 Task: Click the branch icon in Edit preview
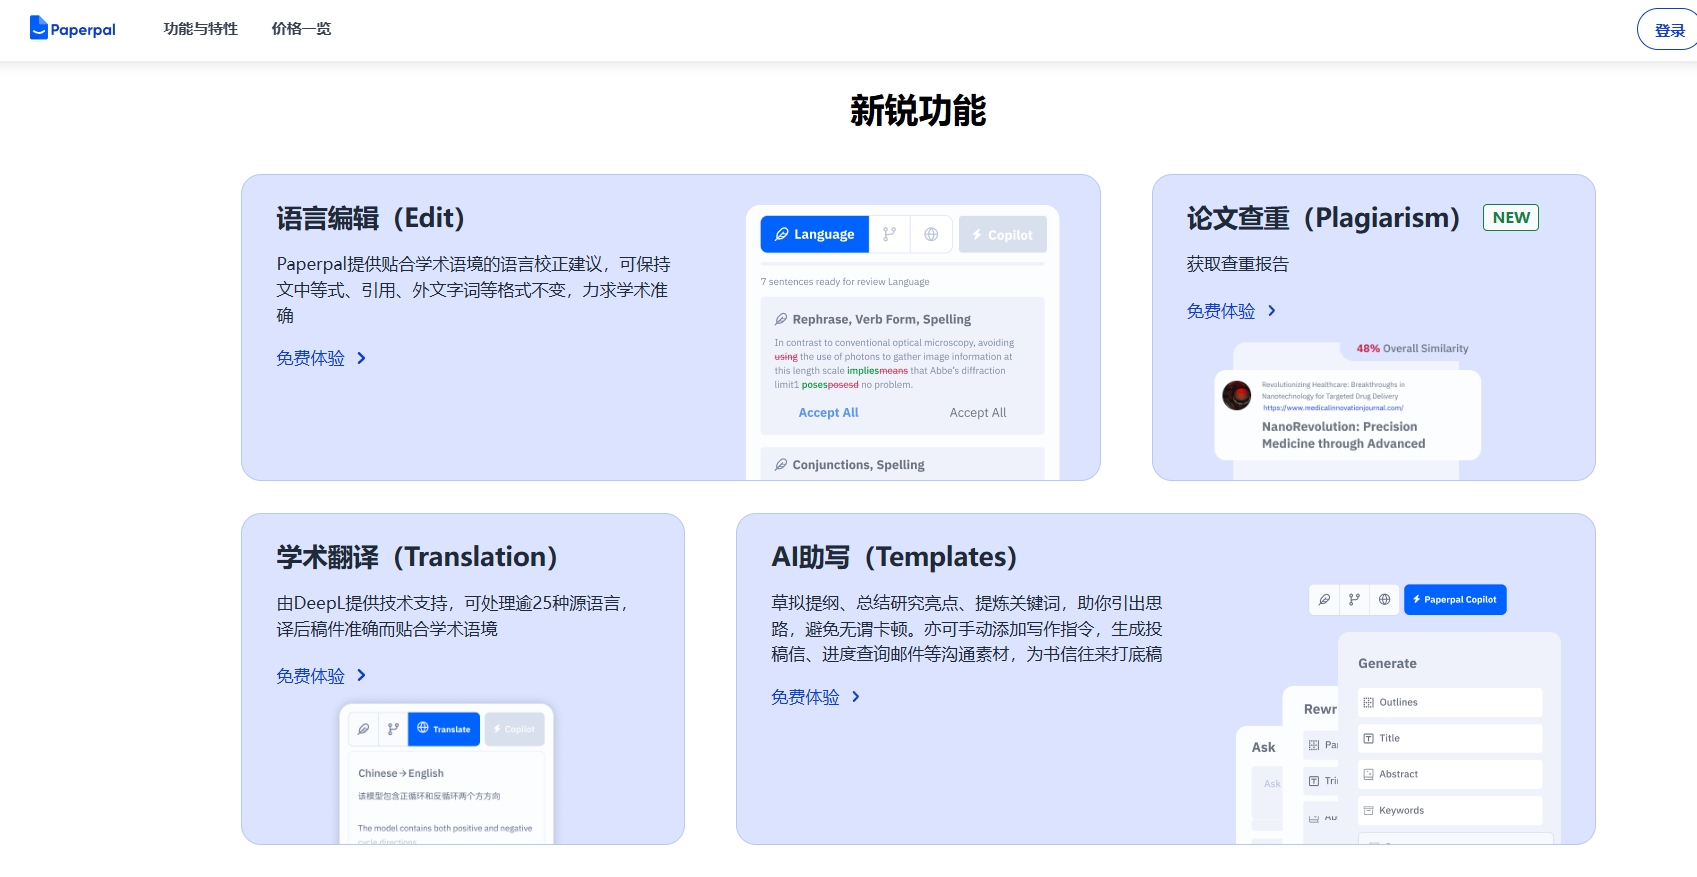pos(889,234)
